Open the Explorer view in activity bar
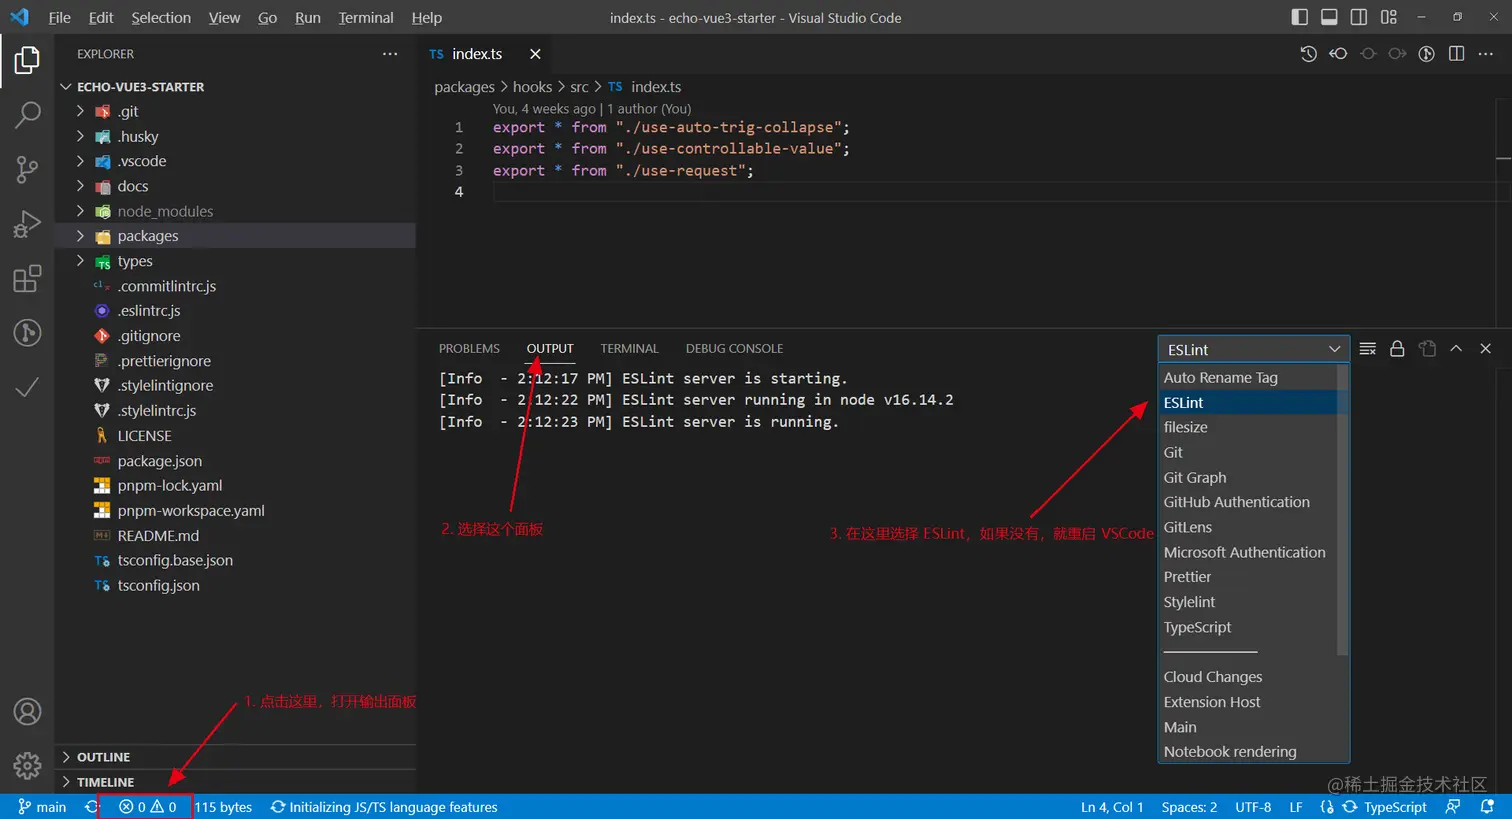 27,61
